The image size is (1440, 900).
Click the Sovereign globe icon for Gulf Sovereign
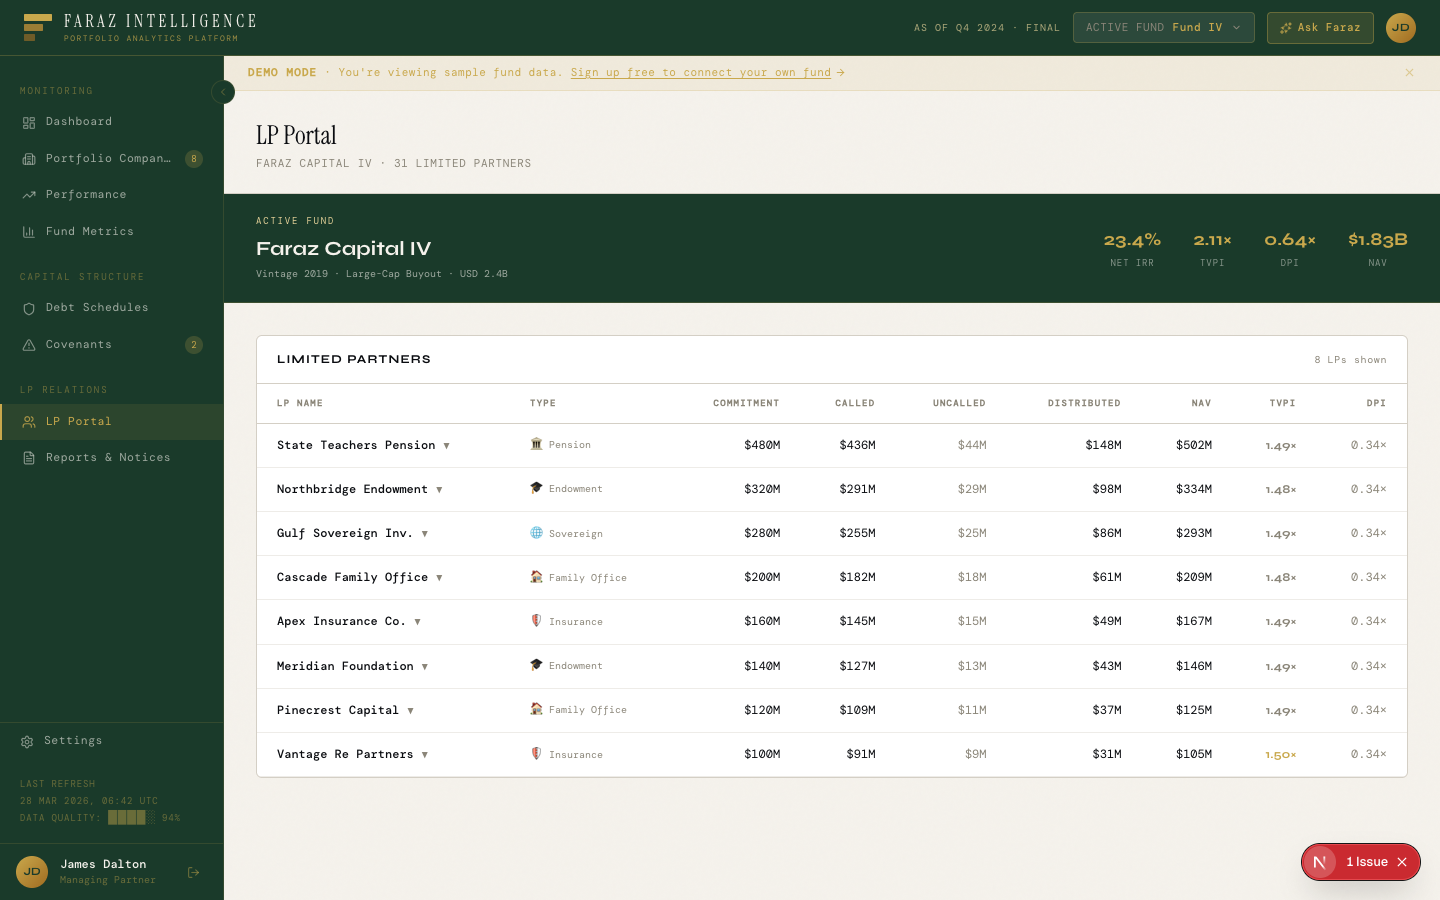click(536, 533)
